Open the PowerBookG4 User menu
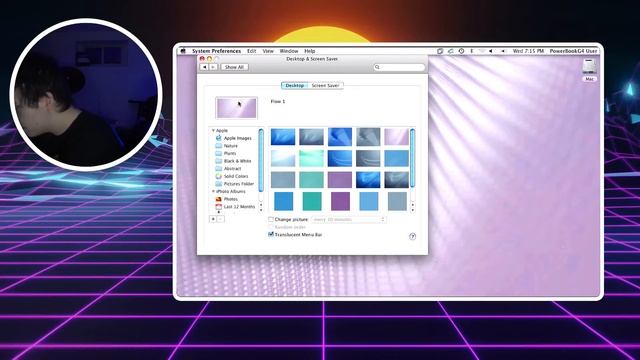Image resolution: width=640 pixels, height=360 pixels. click(x=573, y=51)
